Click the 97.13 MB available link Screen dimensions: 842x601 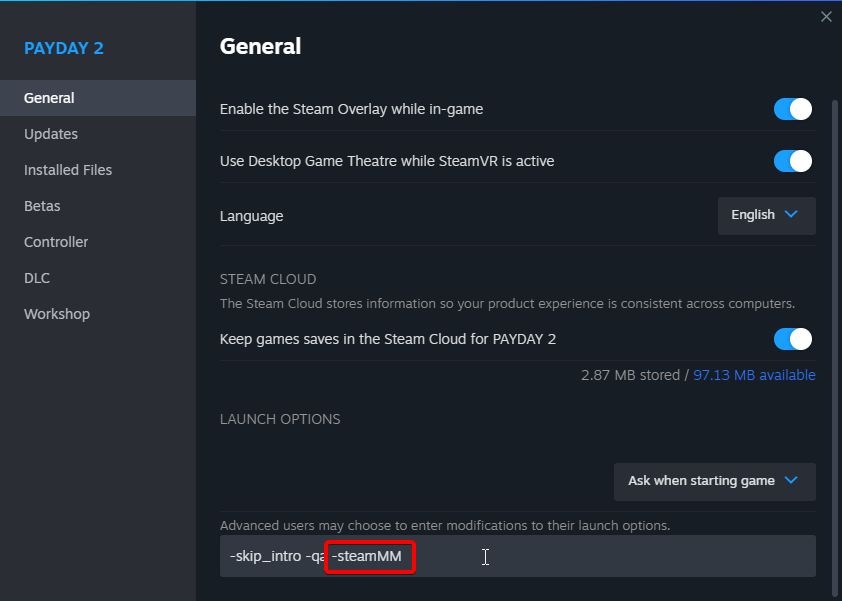click(754, 375)
